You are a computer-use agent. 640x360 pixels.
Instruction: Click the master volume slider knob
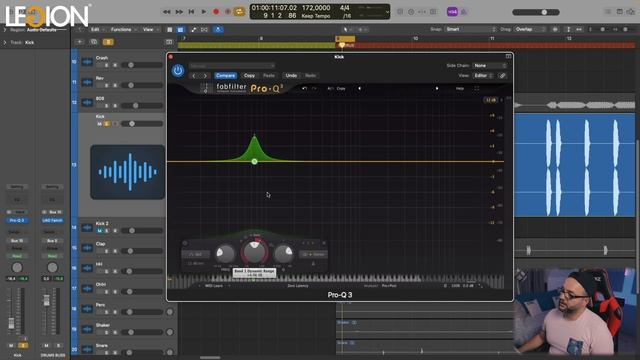pos(544,12)
